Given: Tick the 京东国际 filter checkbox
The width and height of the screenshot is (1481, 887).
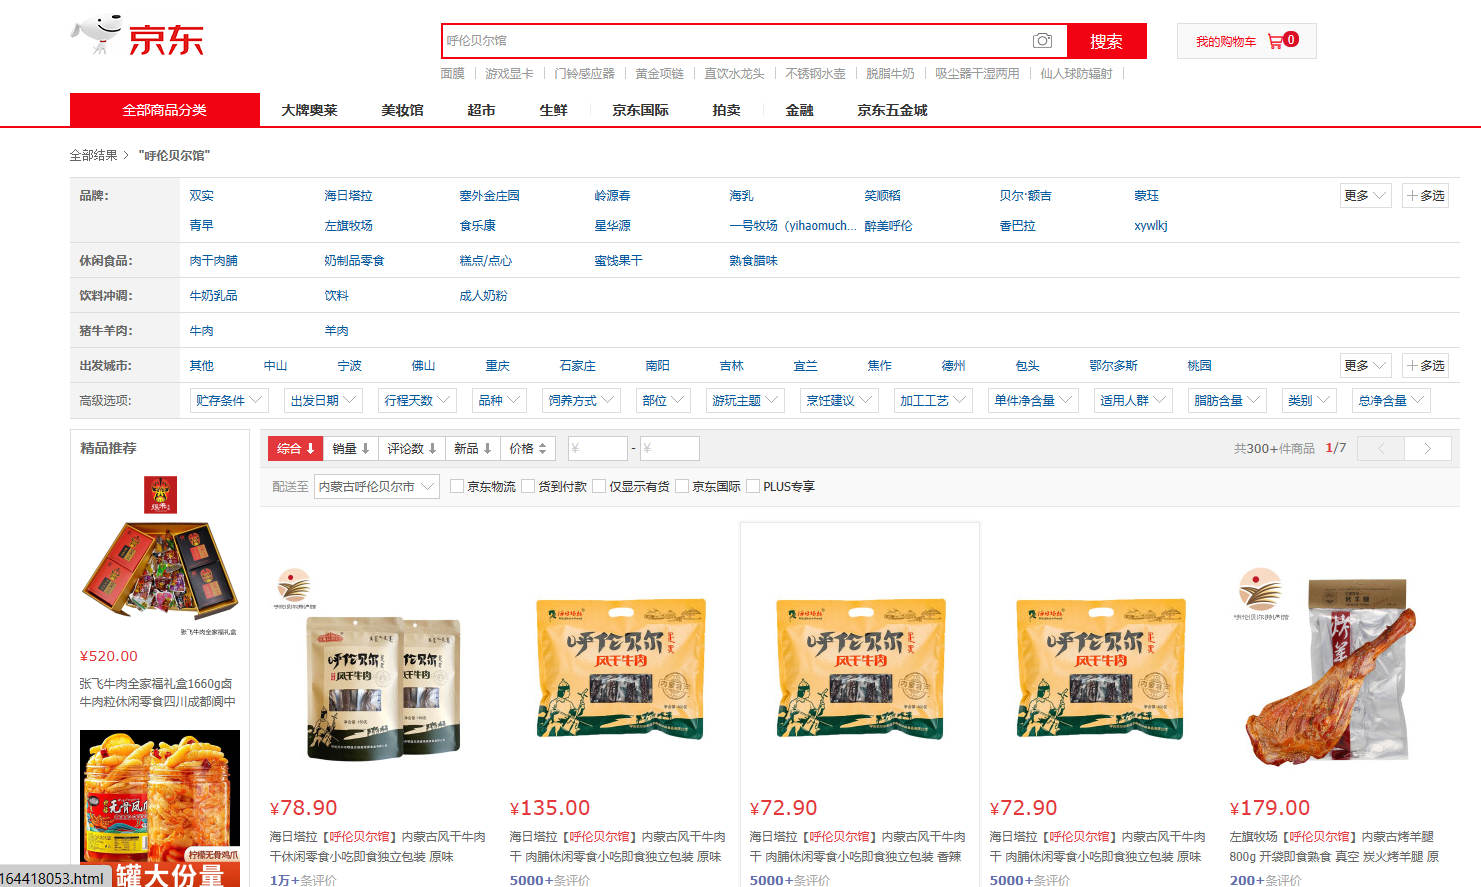Looking at the screenshot, I should 682,486.
